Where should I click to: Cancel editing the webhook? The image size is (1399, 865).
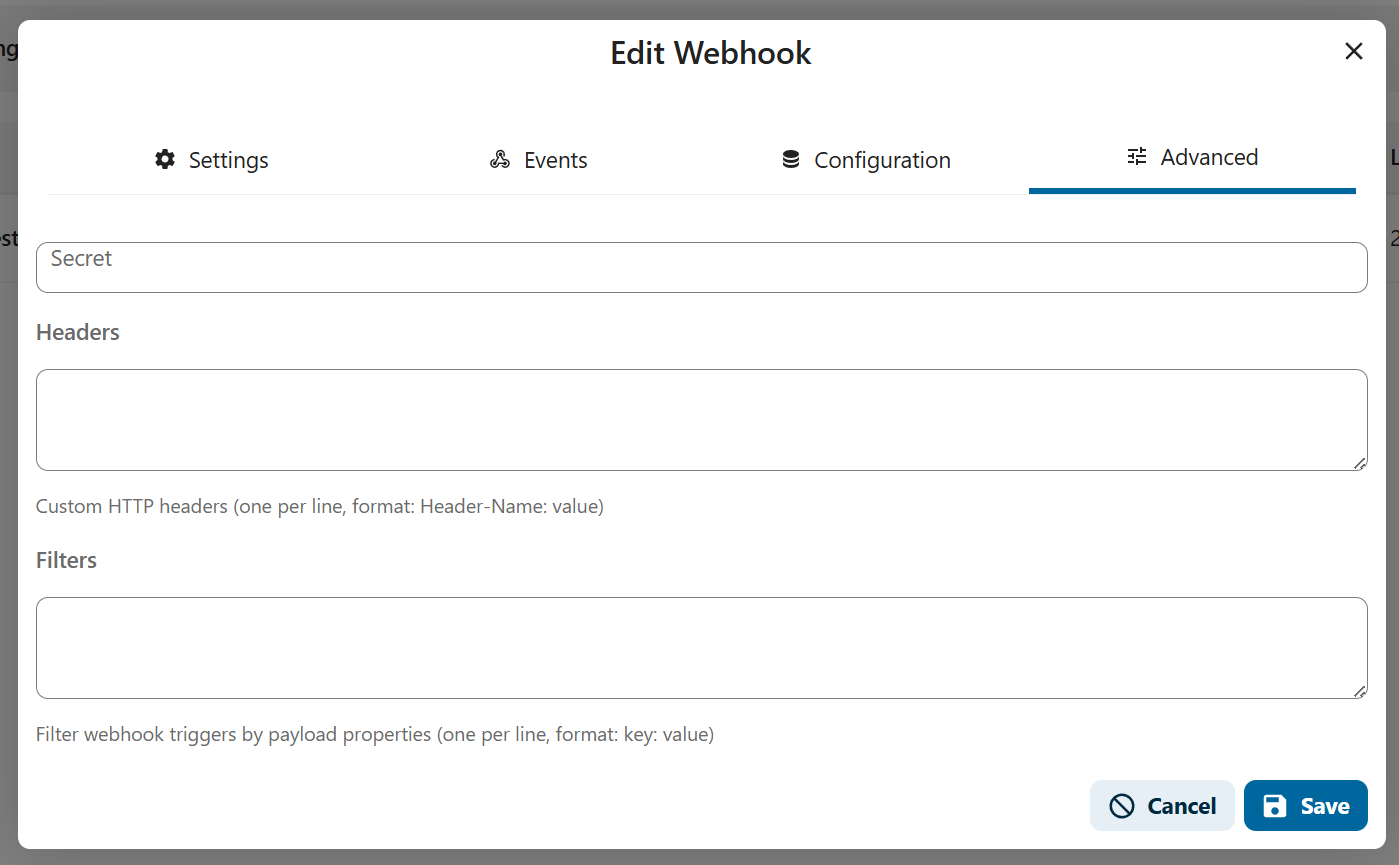click(1162, 806)
